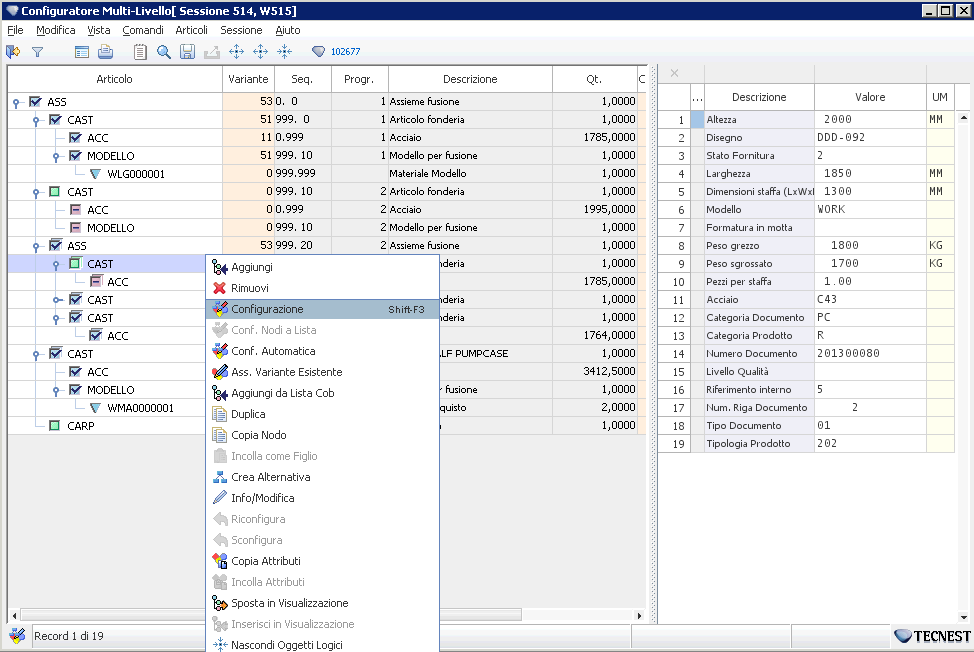Close the attributes panel with the X
This screenshot has height=652, width=974.
674,73
